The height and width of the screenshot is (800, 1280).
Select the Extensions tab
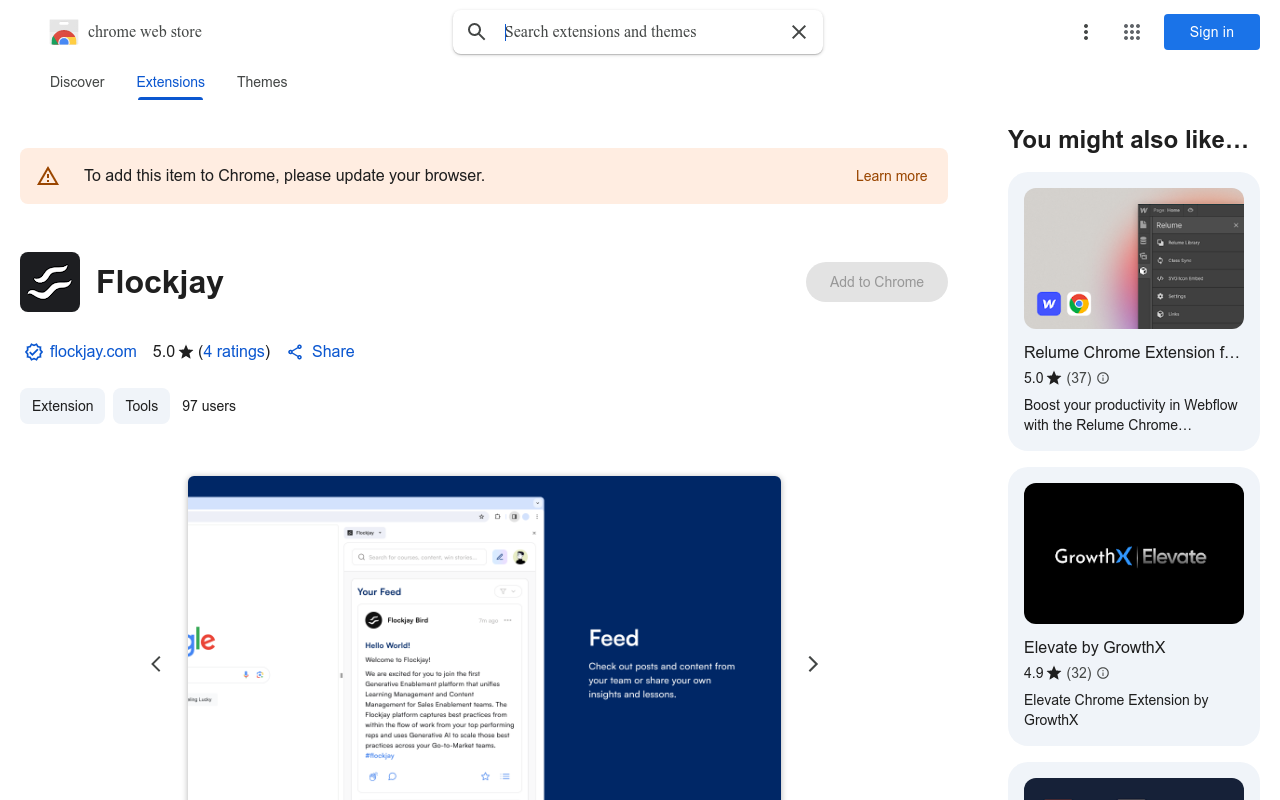pos(171,82)
